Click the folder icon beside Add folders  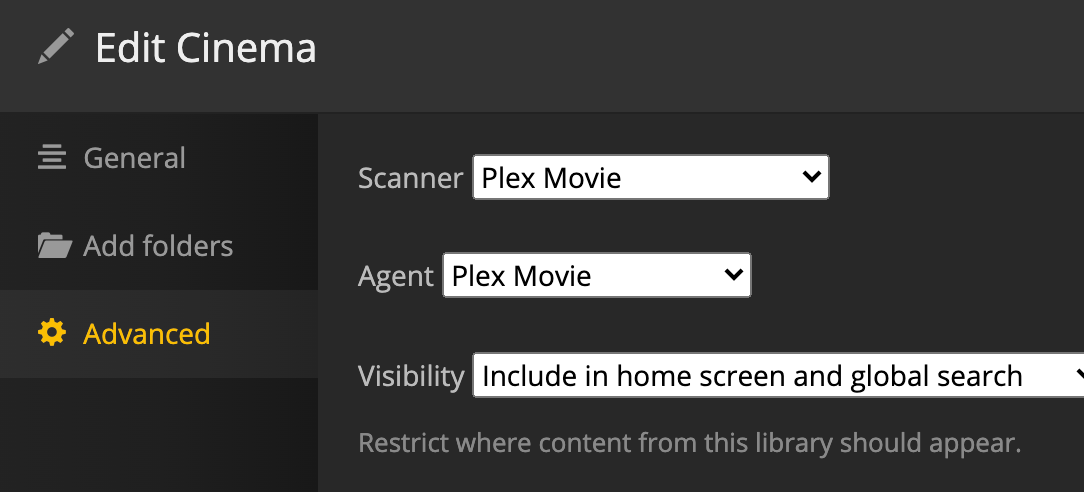pos(54,246)
